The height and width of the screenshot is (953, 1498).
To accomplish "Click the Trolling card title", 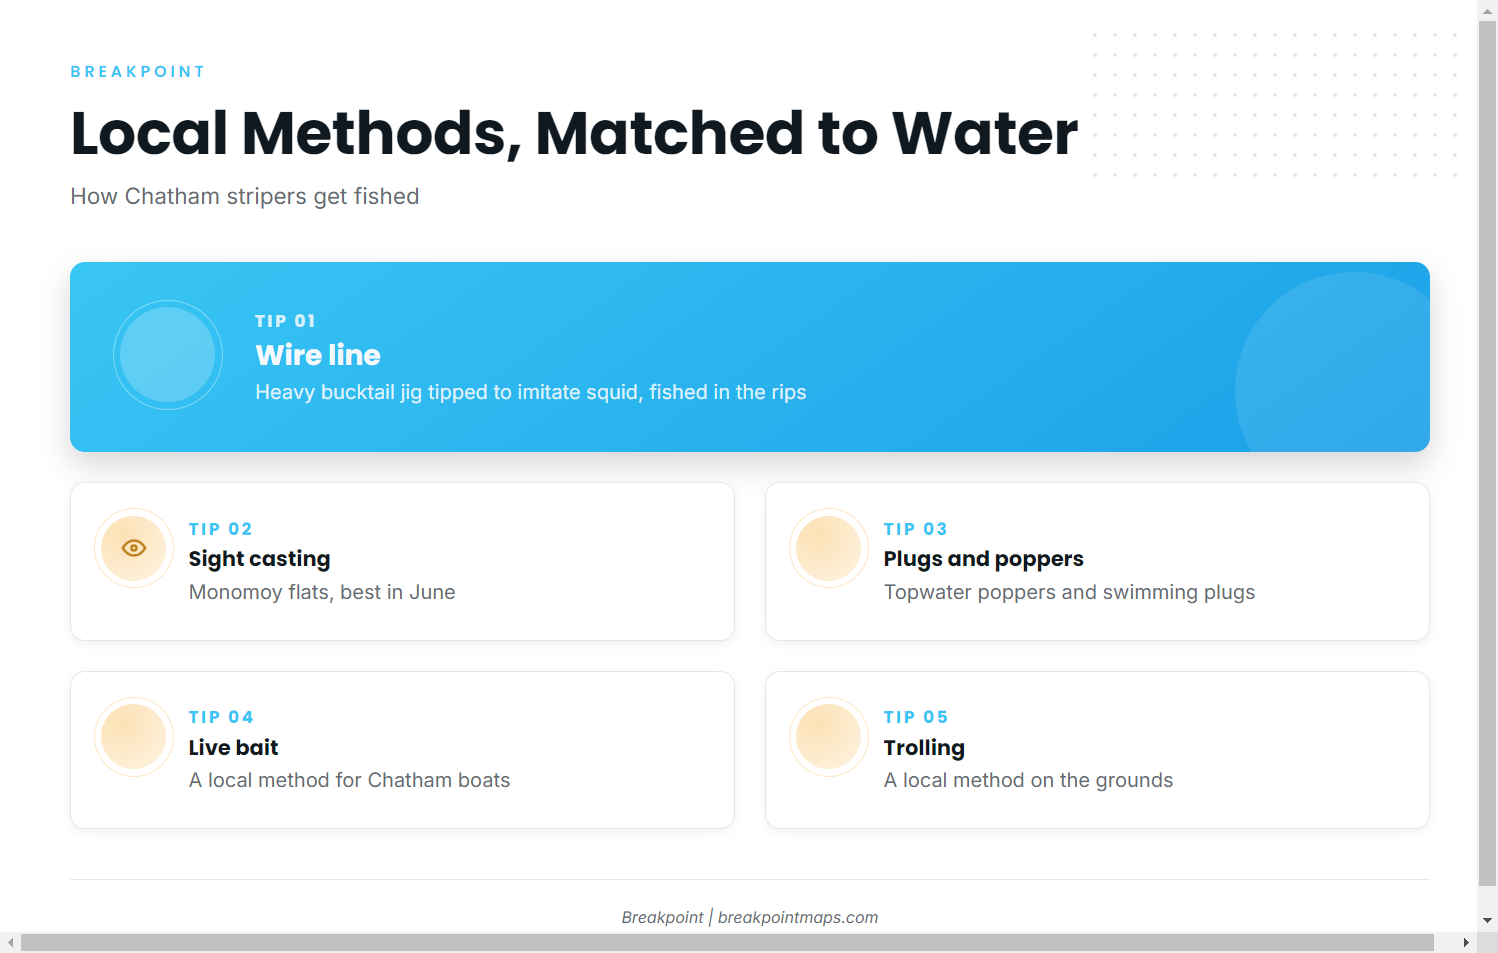I will (924, 748).
